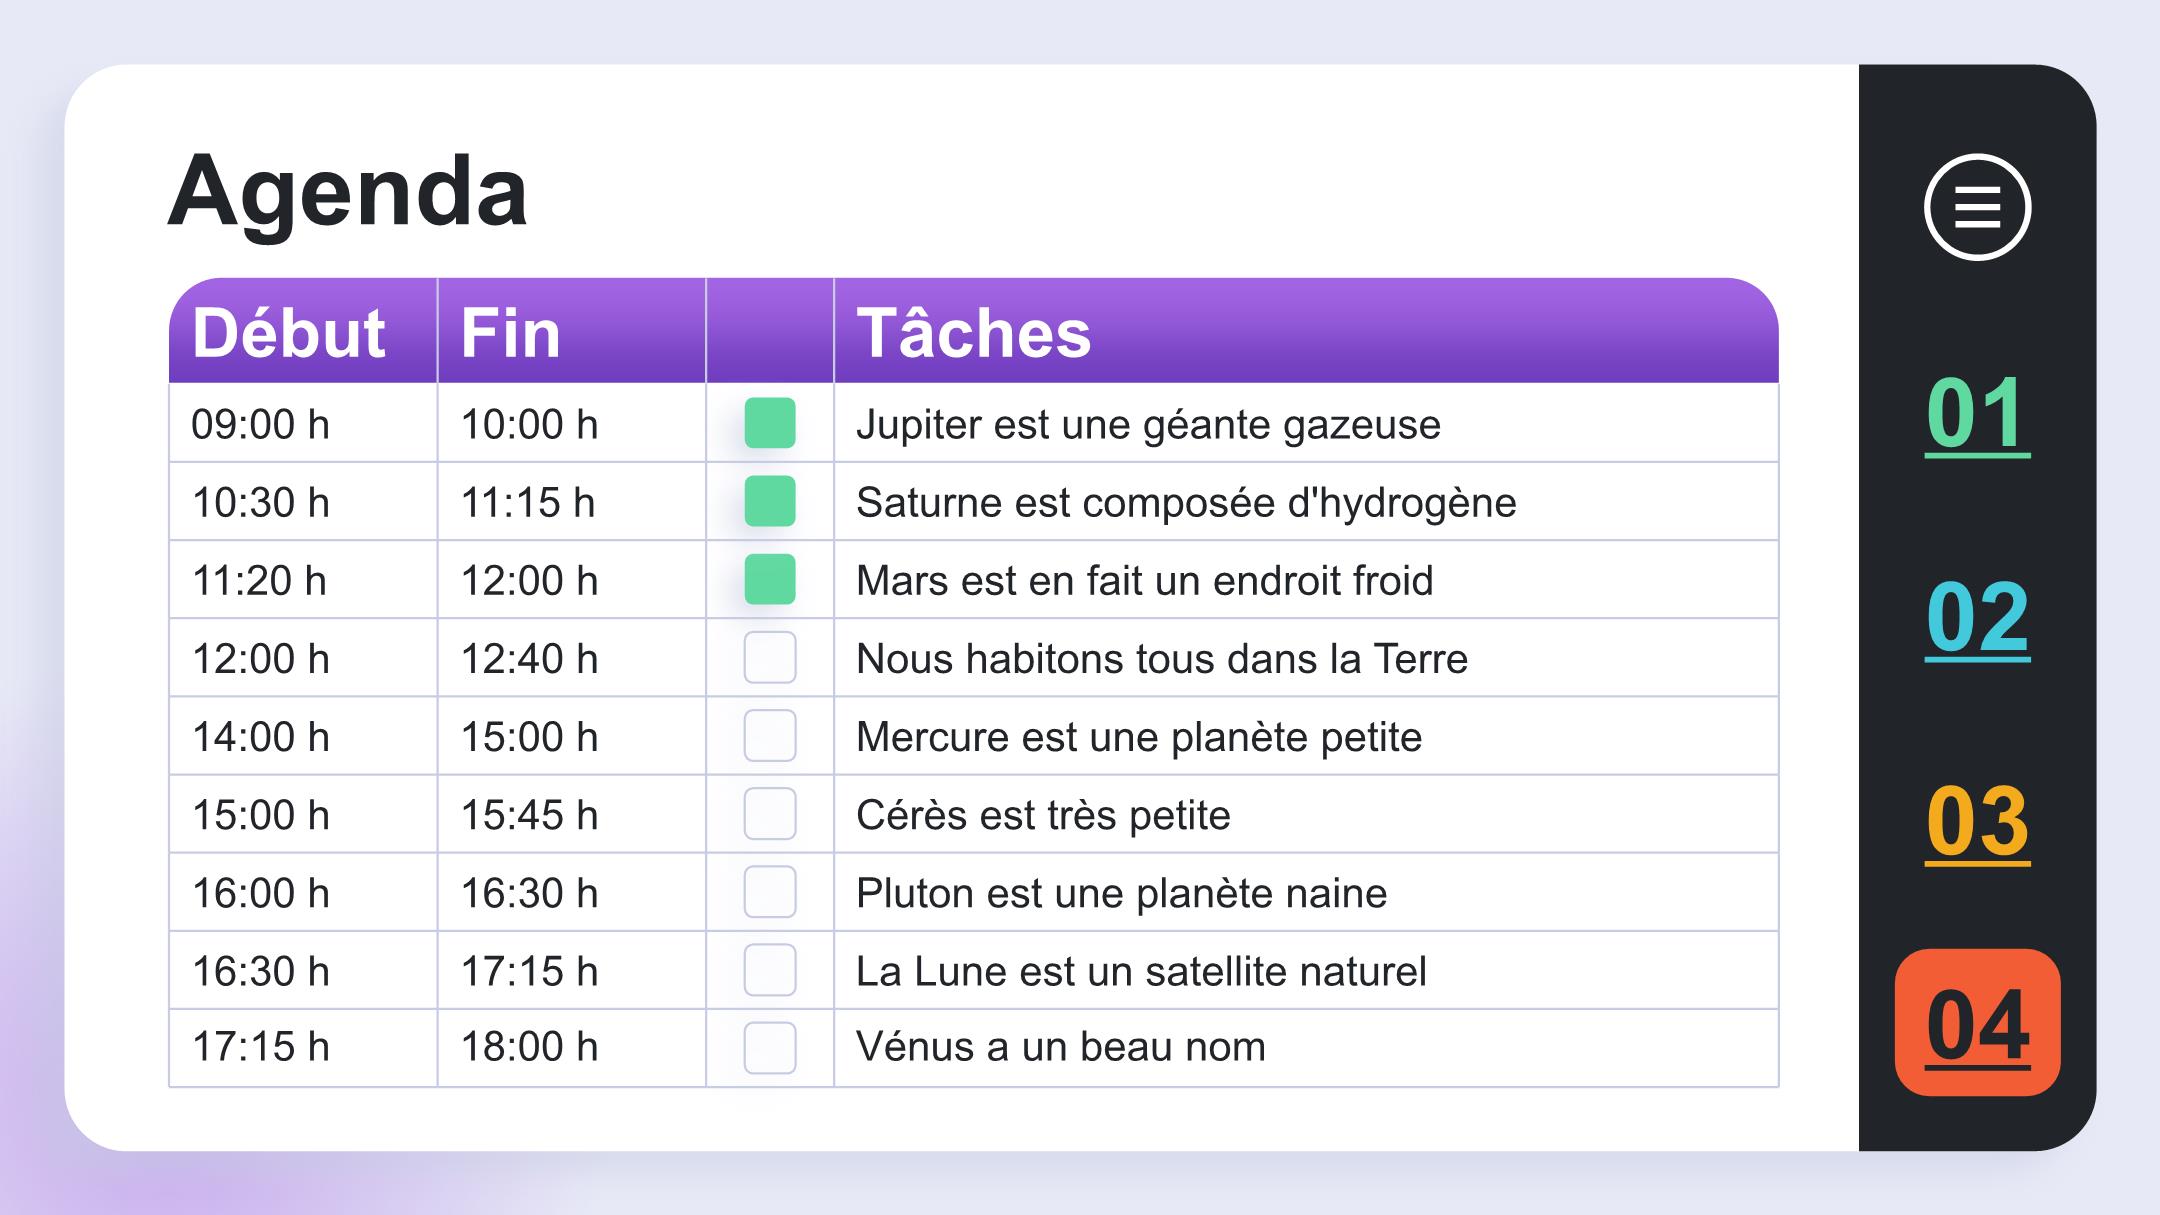Go to section 02 link
The width and height of the screenshot is (2160, 1215).
pyautogui.click(x=1977, y=618)
